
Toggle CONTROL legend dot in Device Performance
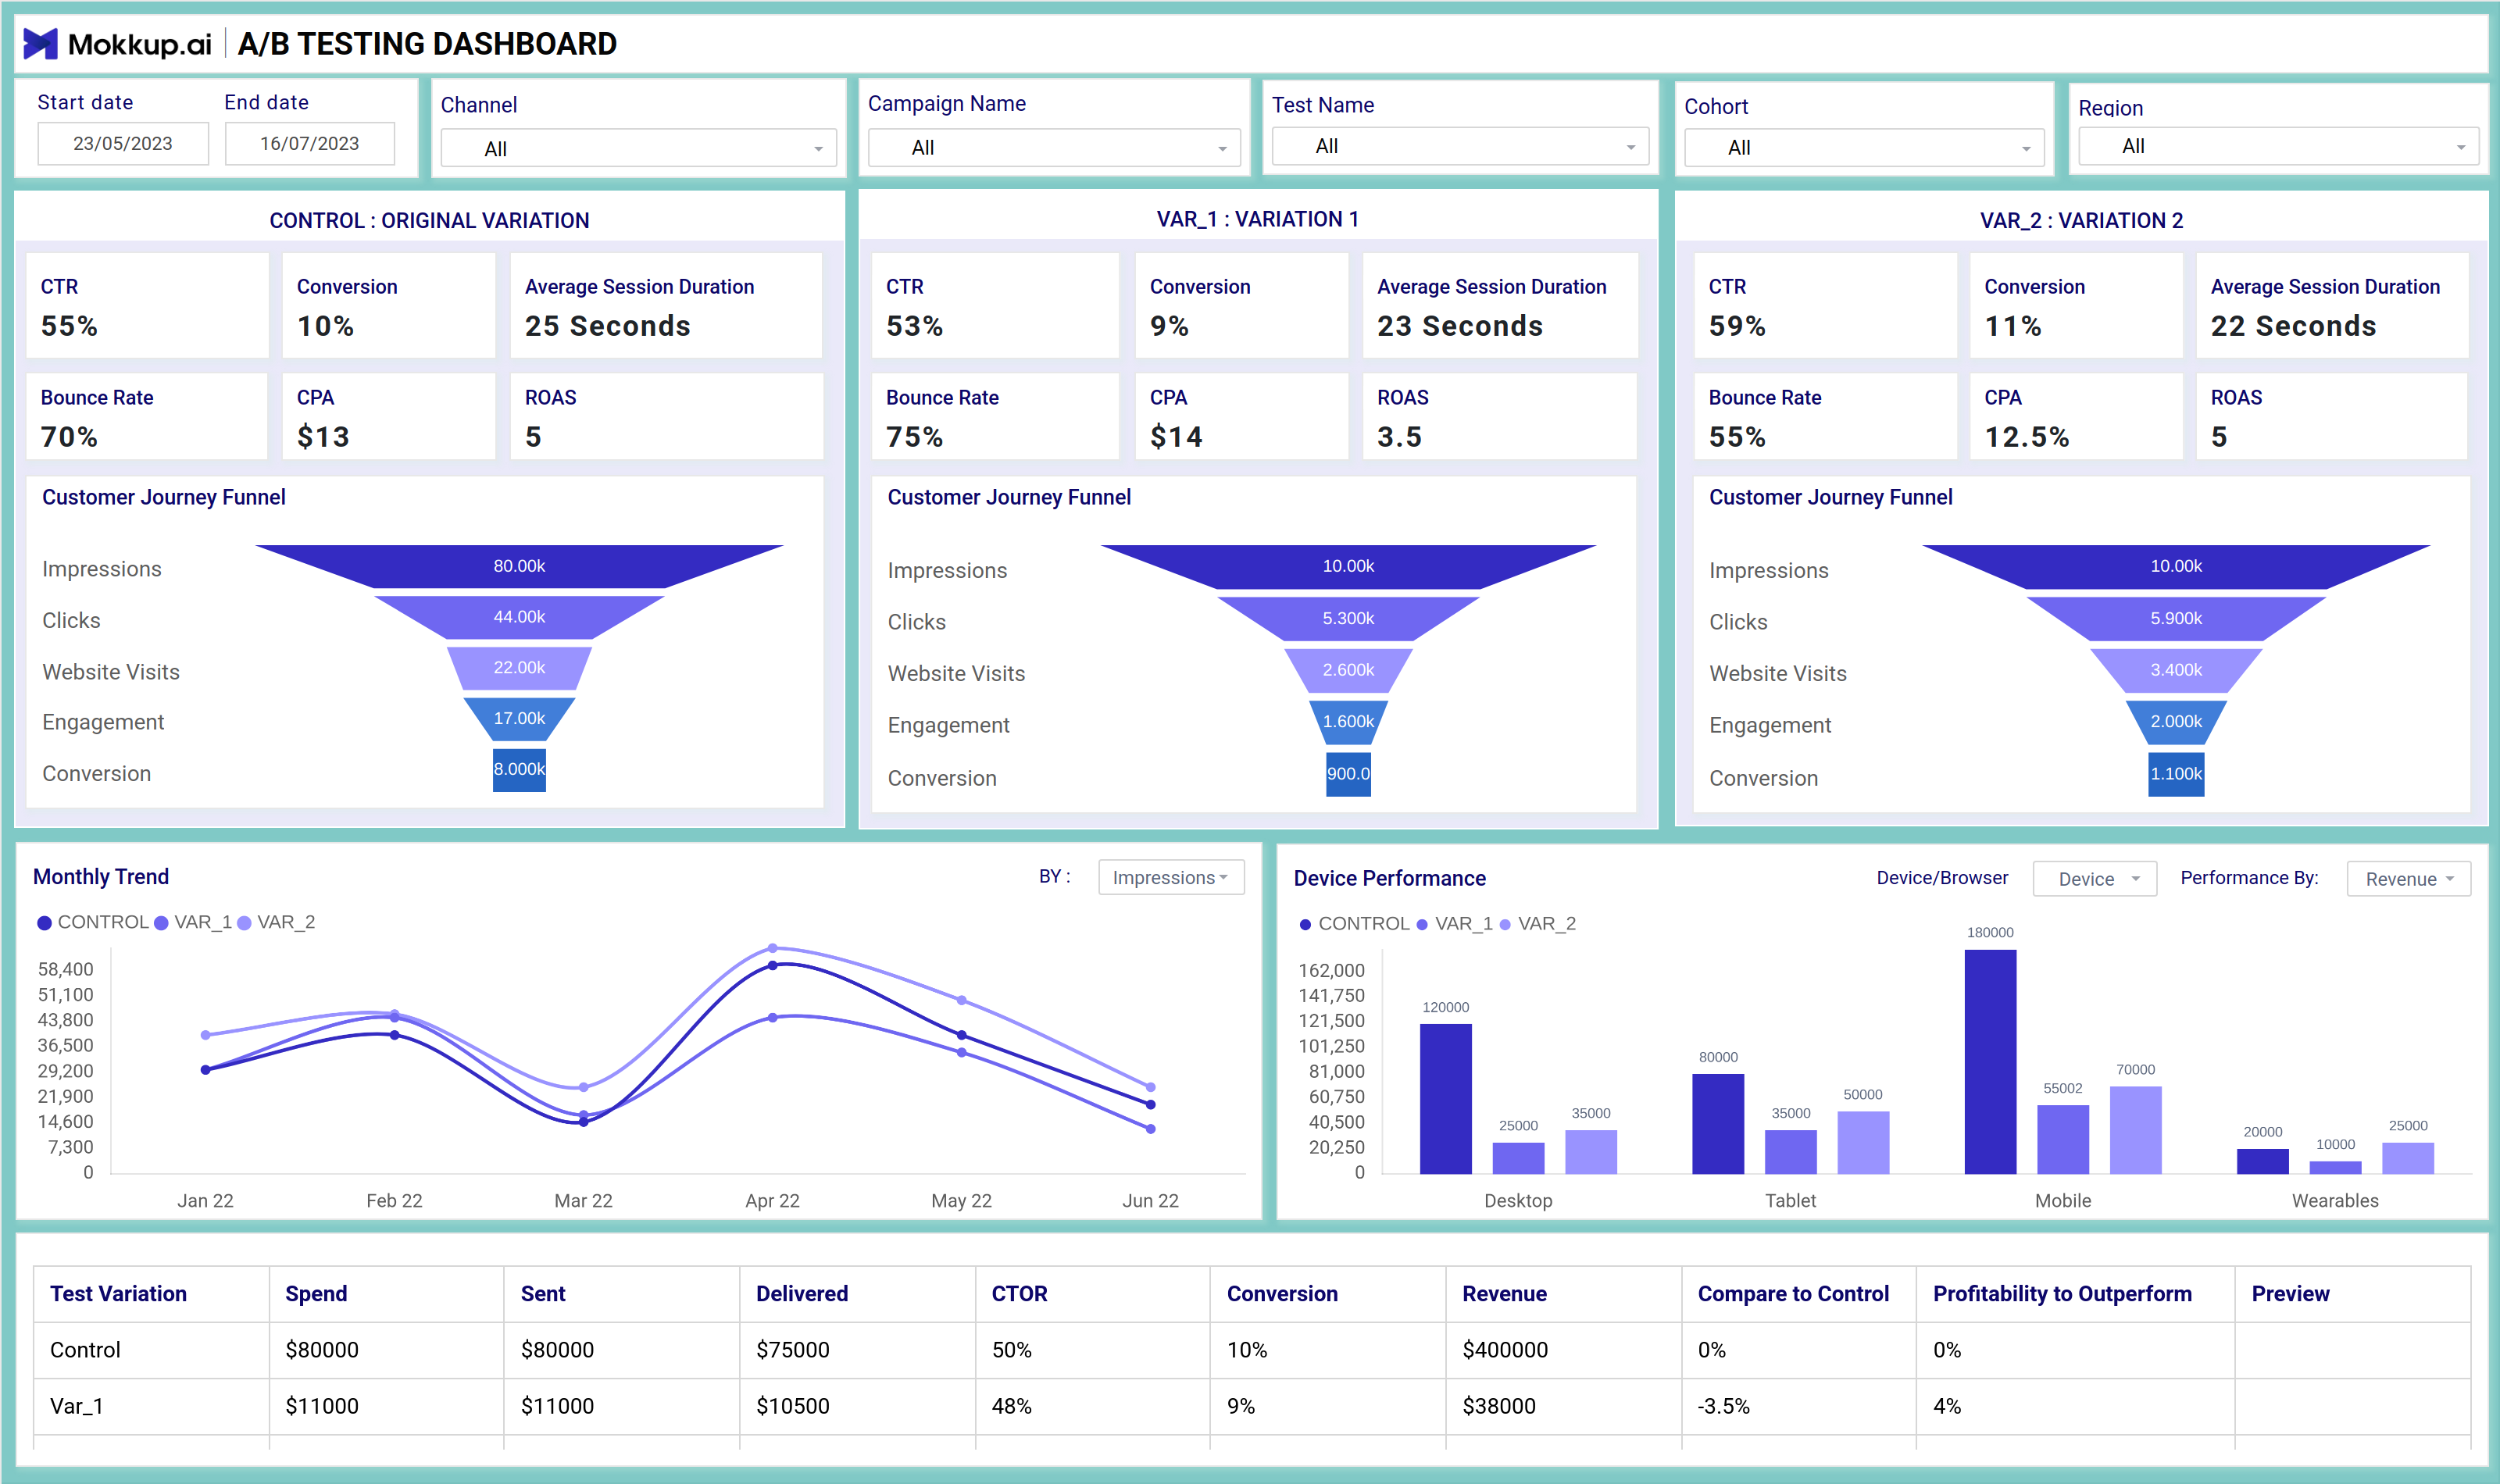click(x=1305, y=924)
